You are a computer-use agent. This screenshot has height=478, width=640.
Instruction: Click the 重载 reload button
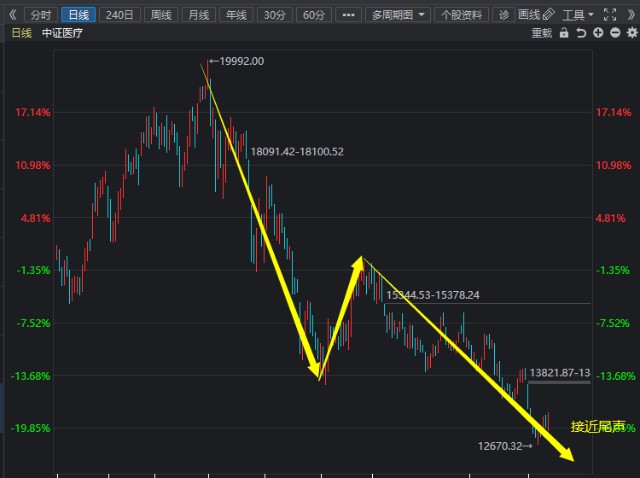pos(541,33)
